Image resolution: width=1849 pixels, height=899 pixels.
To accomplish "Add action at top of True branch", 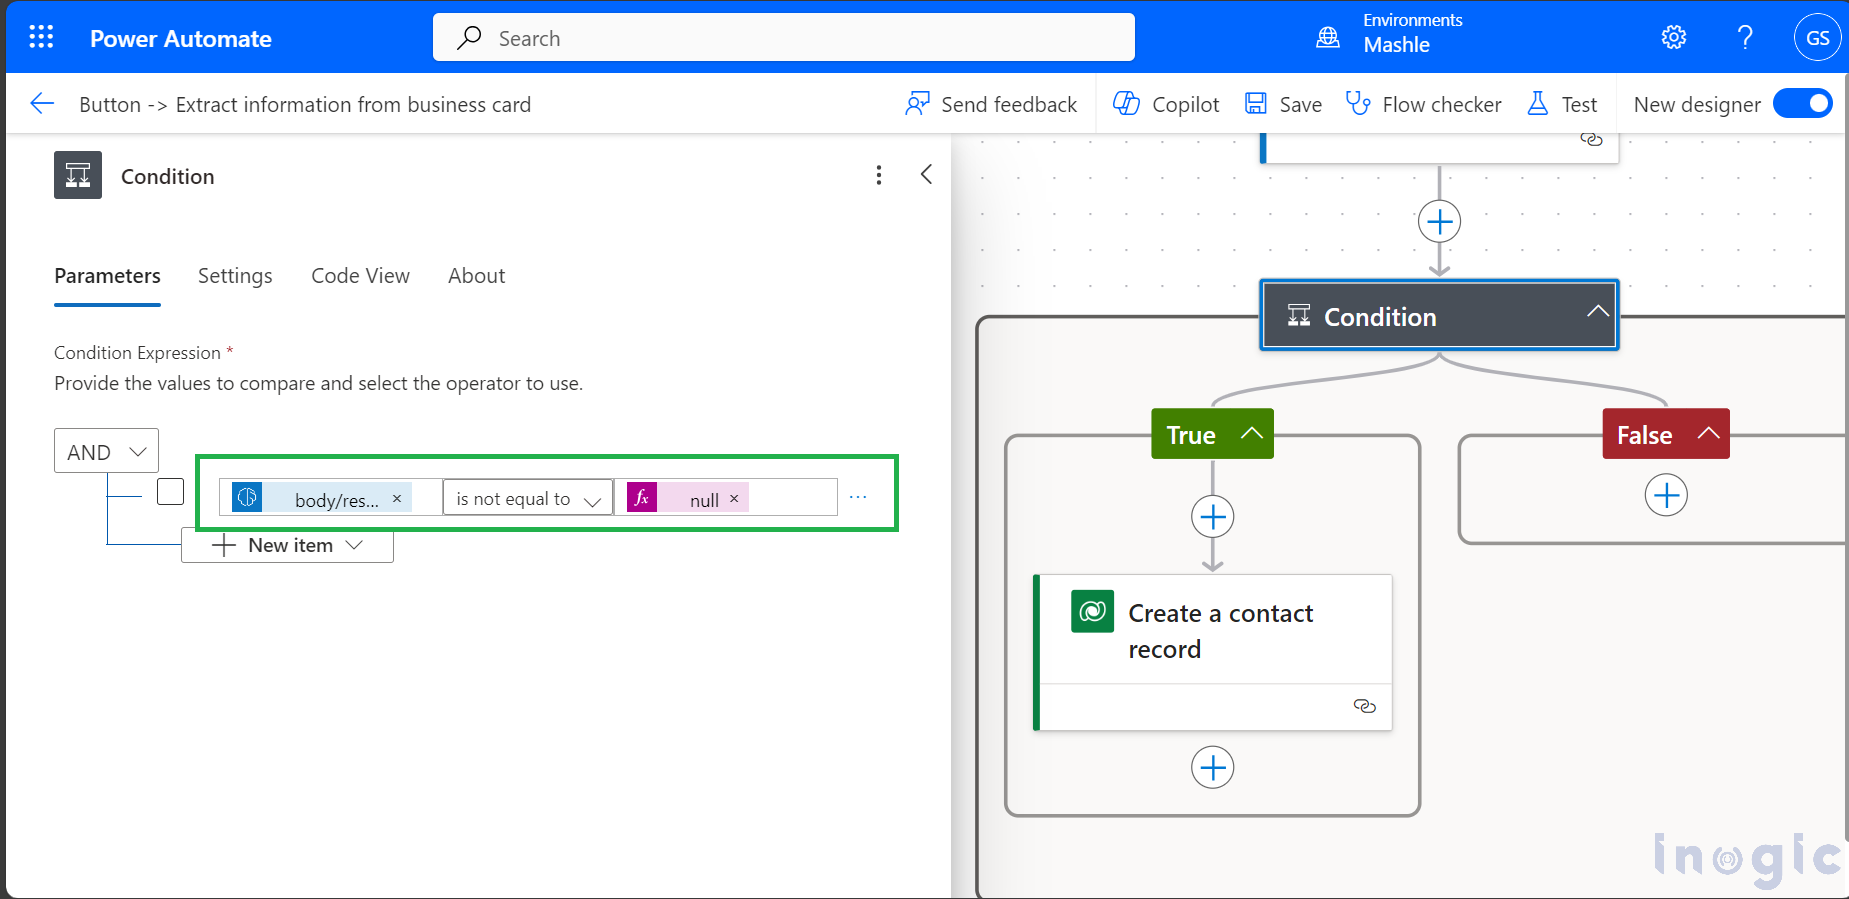I will pos(1212,517).
